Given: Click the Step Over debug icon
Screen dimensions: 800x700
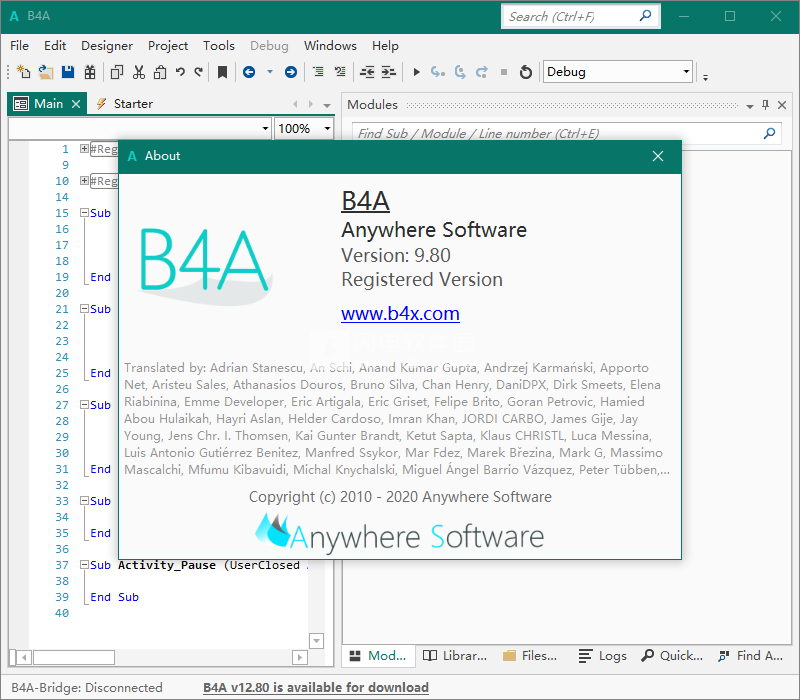Looking at the screenshot, I should (x=460, y=72).
